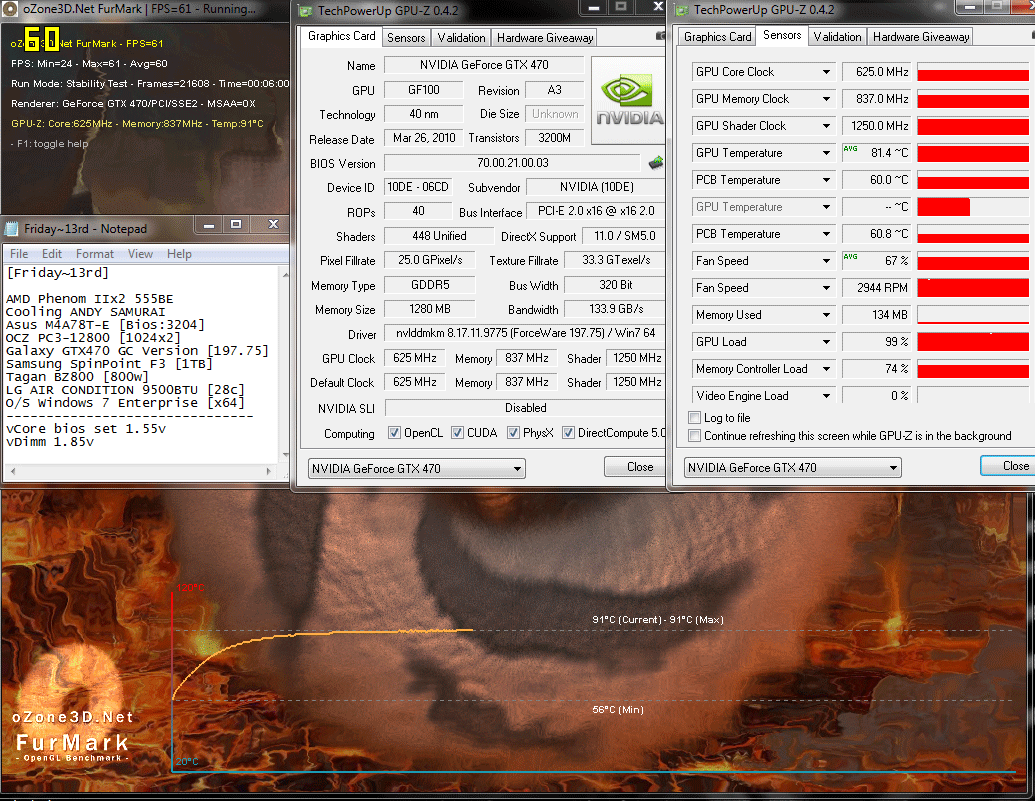Enable Continue refreshing in background checkbox
1035x801 pixels.
(694, 436)
